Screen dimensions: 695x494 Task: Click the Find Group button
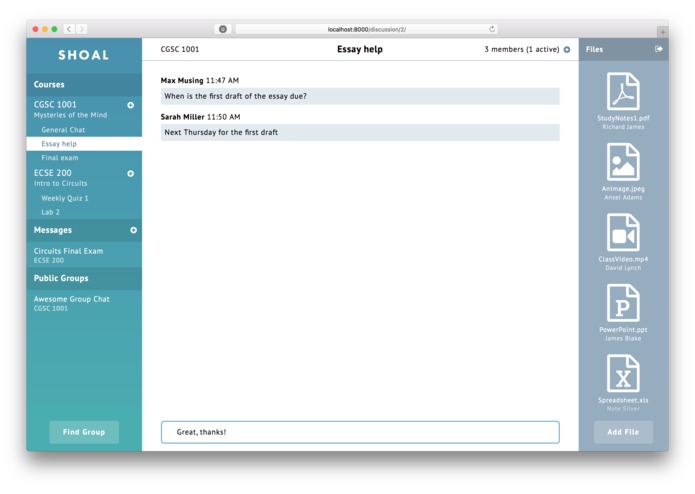[x=84, y=432]
